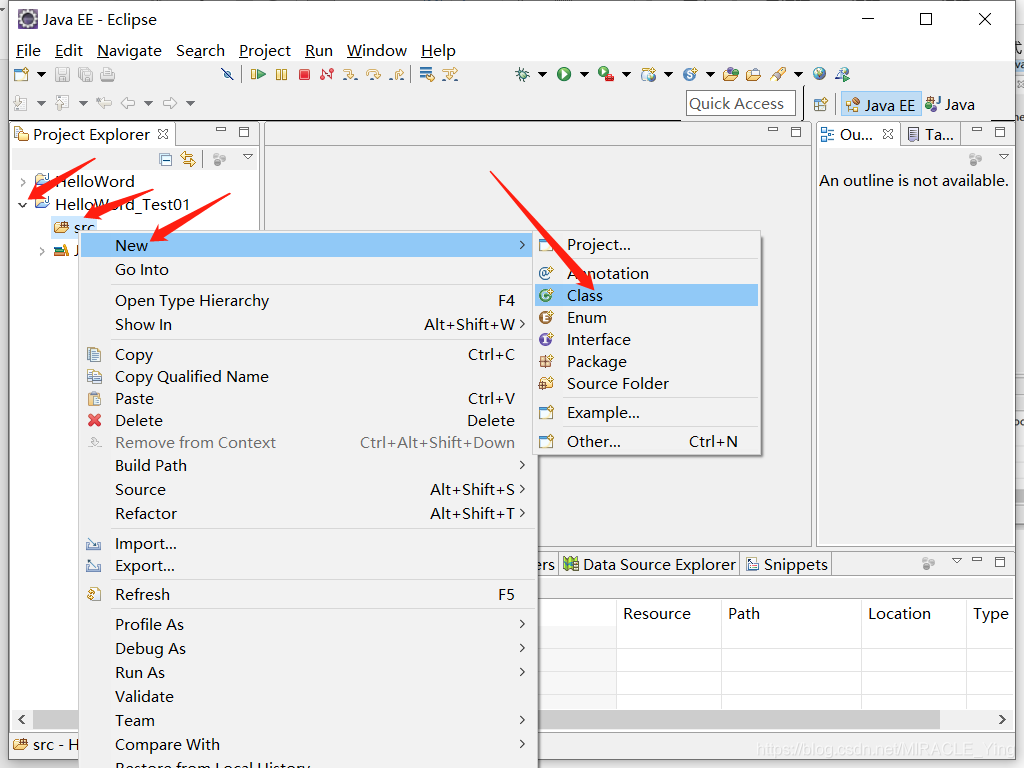This screenshot has height=768, width=1024.
Task: Click the Step Over icon
Action: pos(374,74)
